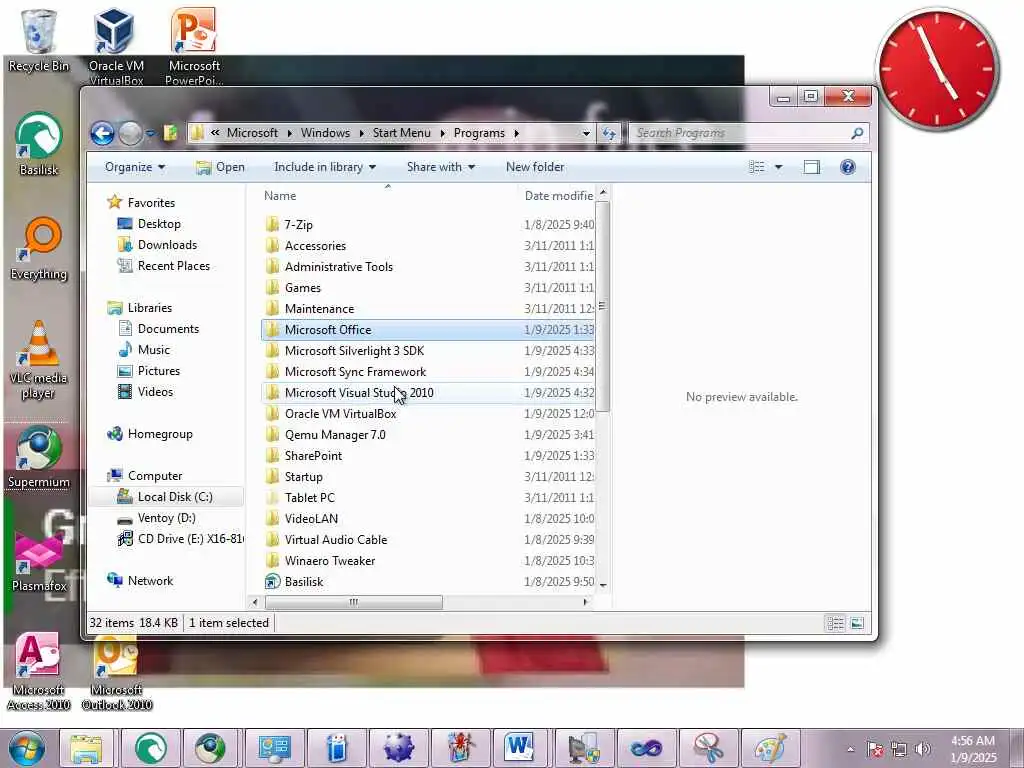Screen dimensions: 1024x768
Task: Select the Games folder
Action: tap(428, 287)
